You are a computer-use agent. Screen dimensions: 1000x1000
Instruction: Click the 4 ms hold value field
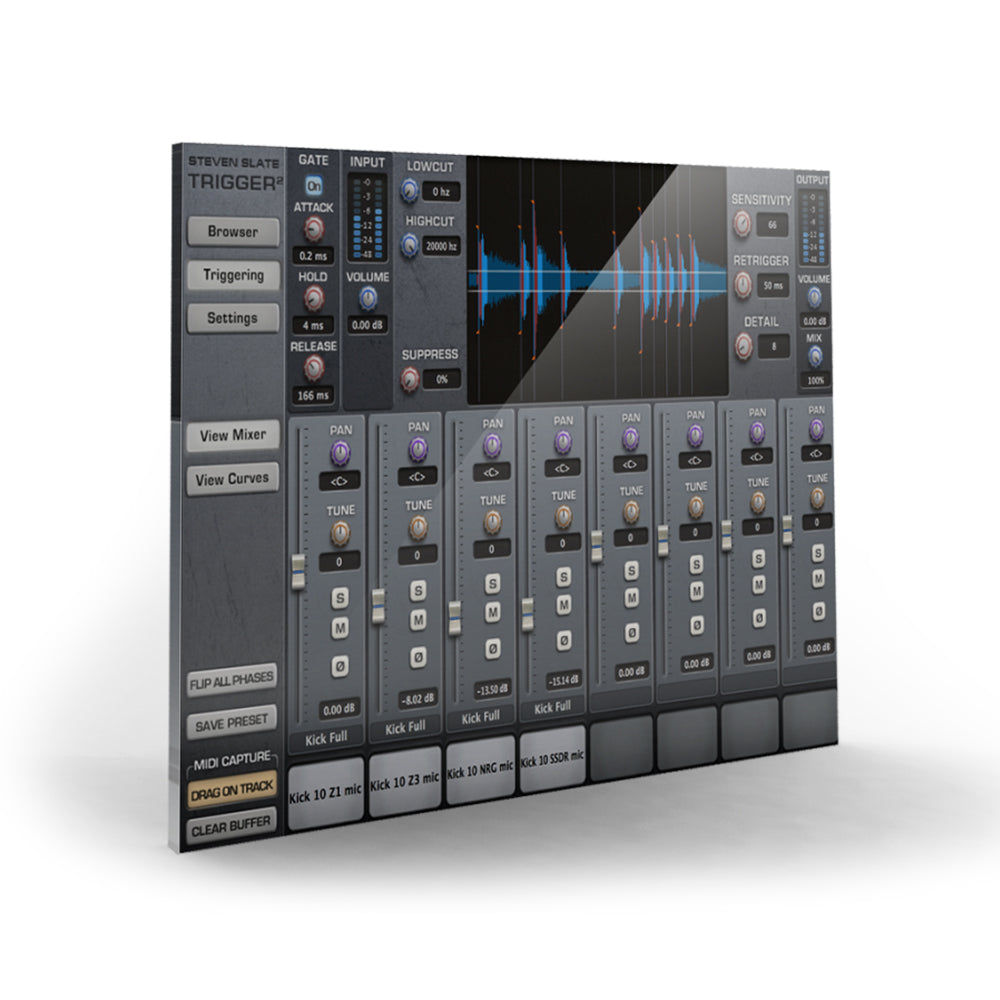coord(313,325)
